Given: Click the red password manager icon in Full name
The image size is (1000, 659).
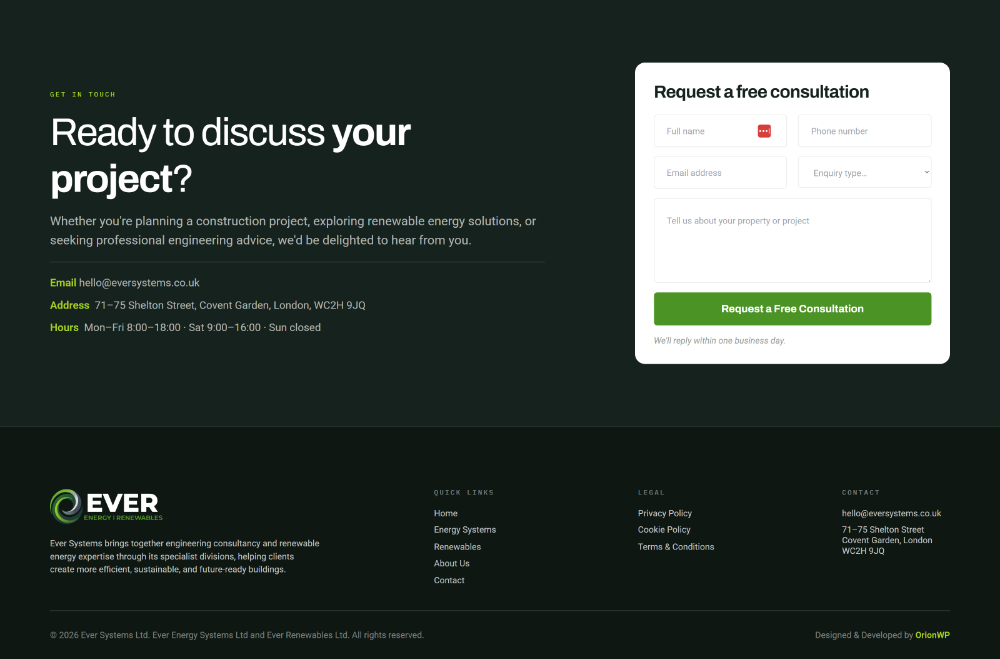Looking at the screenshot, I should (x=764, y=131).
